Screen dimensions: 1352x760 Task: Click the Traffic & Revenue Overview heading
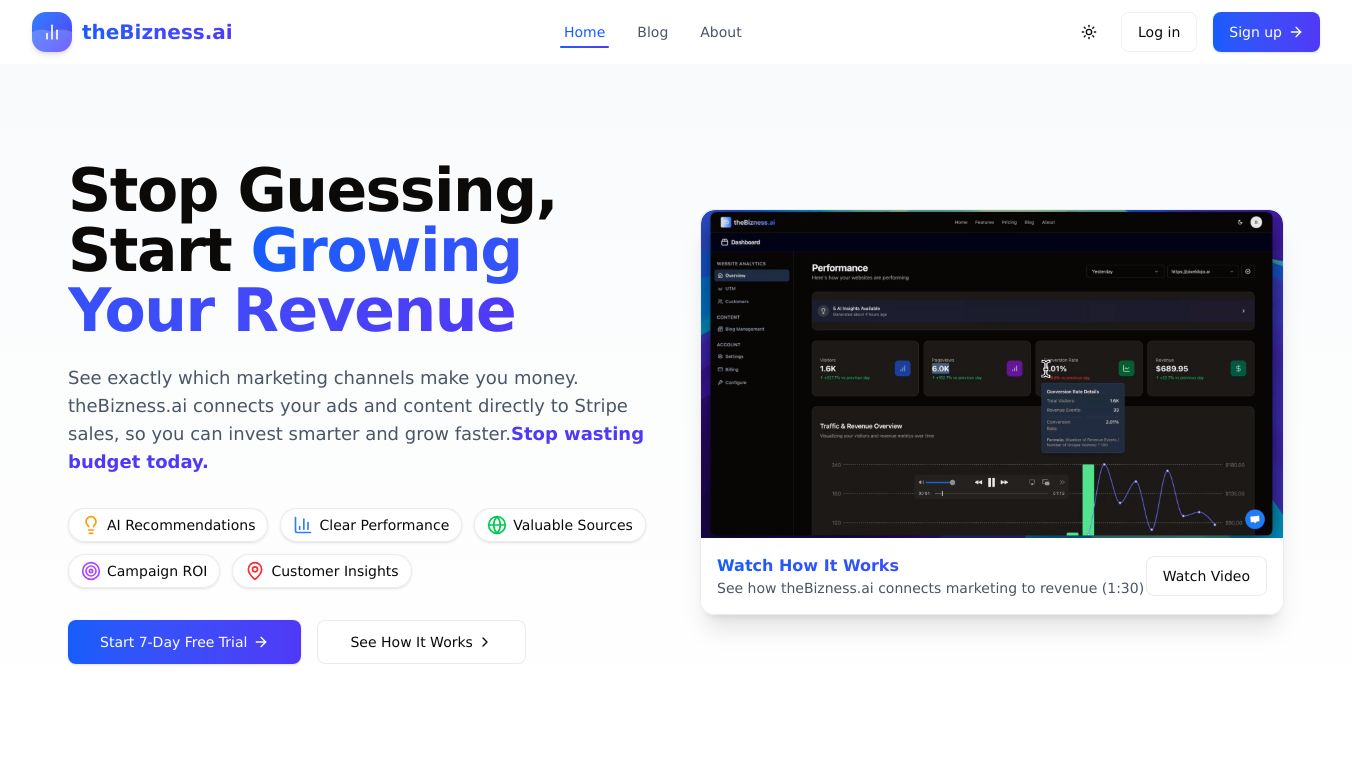click(861, 426)
